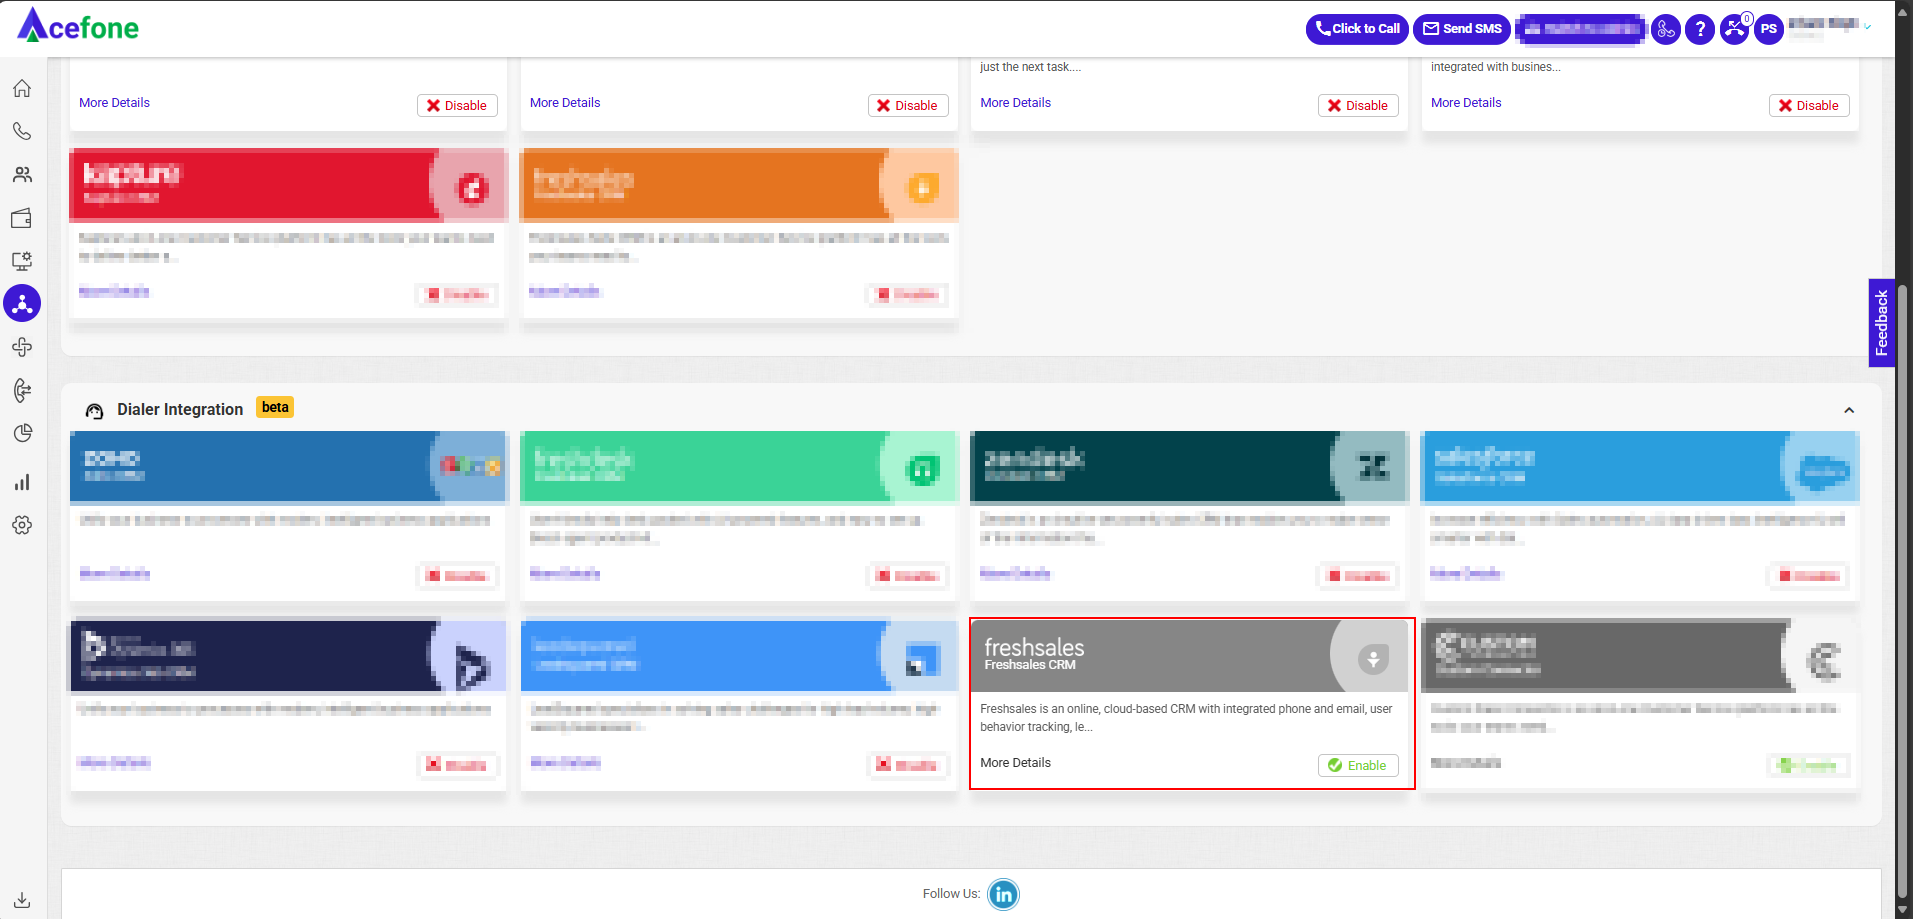Open More Details on the Freshsales CRM card
This screenshot has height=919, width=1913.
pyautogui.click(x=1015, y=763)
